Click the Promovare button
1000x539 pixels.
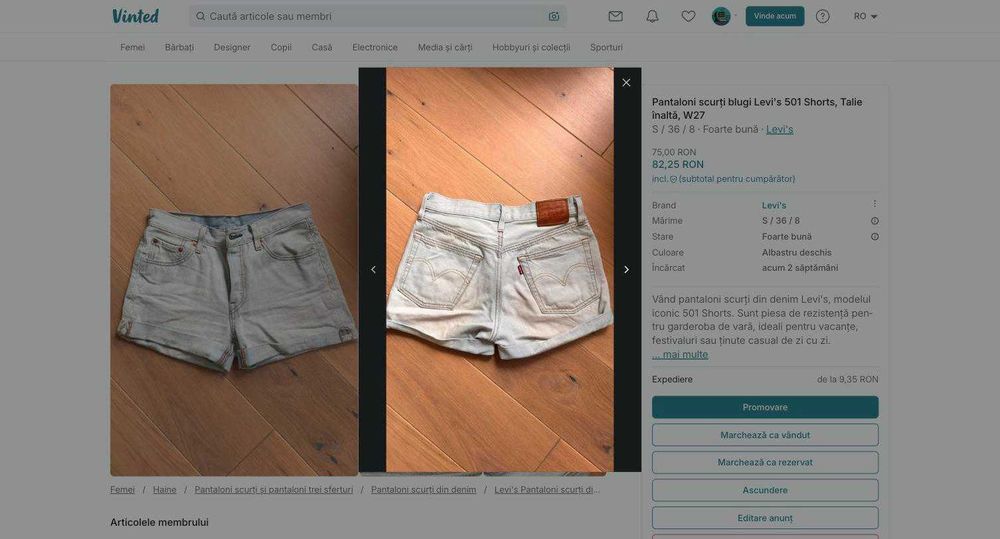pyautogui.click(x=765, y=407)
